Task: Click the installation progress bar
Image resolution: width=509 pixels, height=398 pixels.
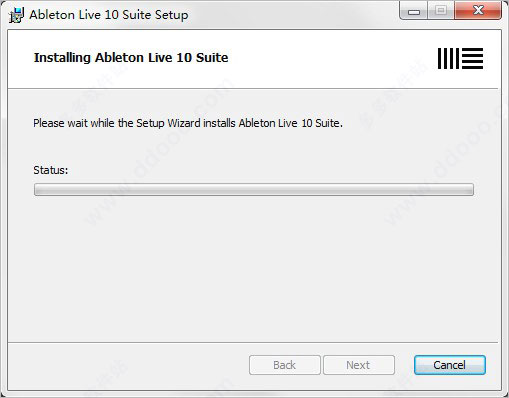Action: [x=254, y=189]
